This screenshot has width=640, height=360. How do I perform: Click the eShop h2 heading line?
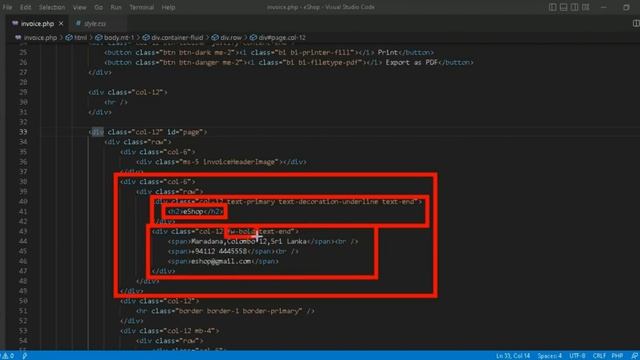click(196, 211)
